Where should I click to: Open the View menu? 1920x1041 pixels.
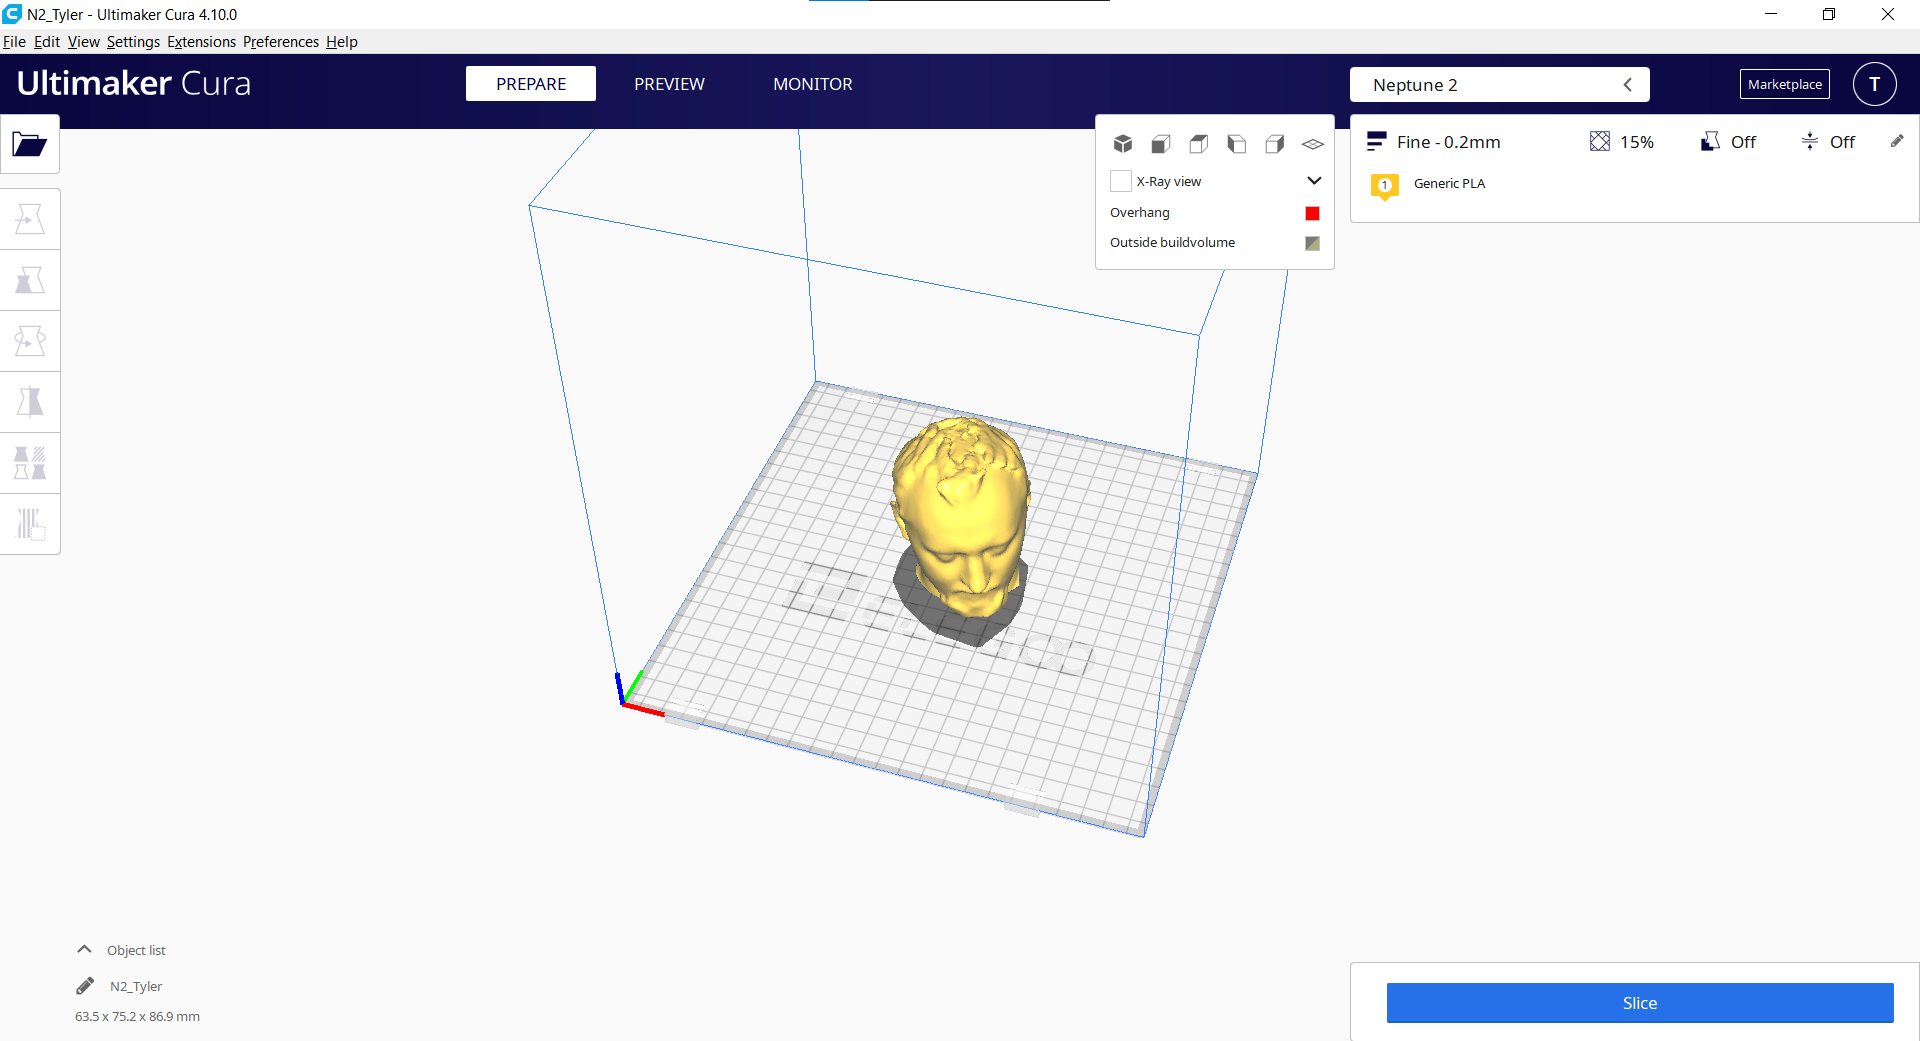pos(84,42)
